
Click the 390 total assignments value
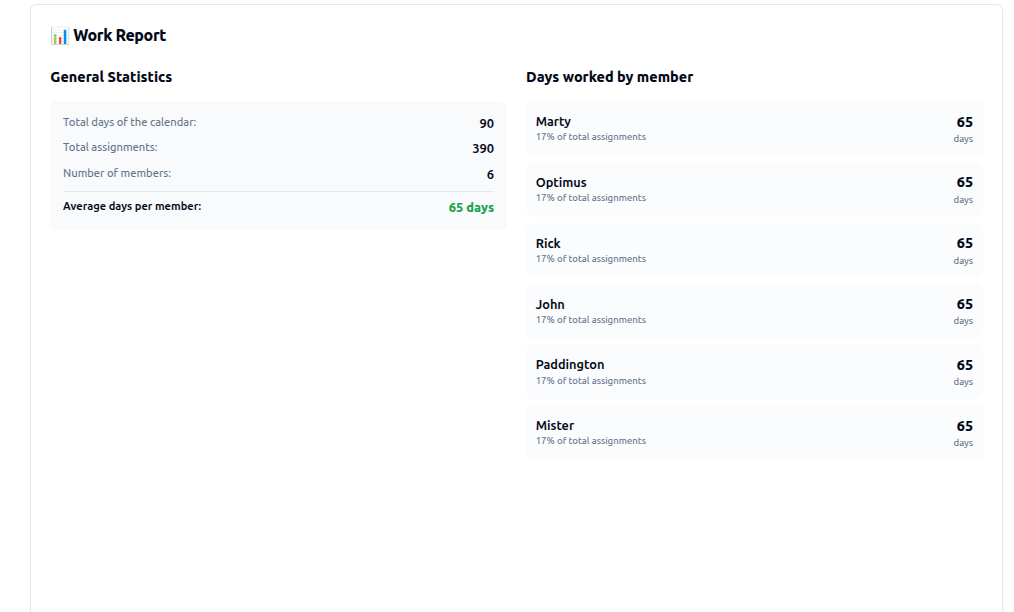point(483,149)
